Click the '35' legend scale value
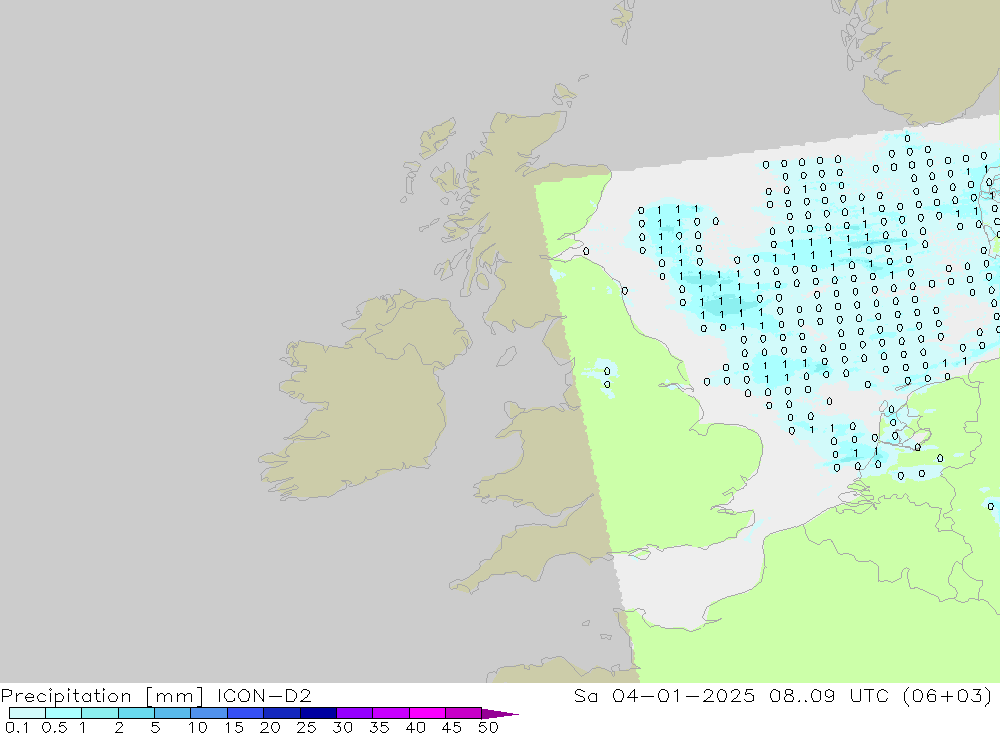The height and width of the screenshot is (733, 1000). coord(379,727)
